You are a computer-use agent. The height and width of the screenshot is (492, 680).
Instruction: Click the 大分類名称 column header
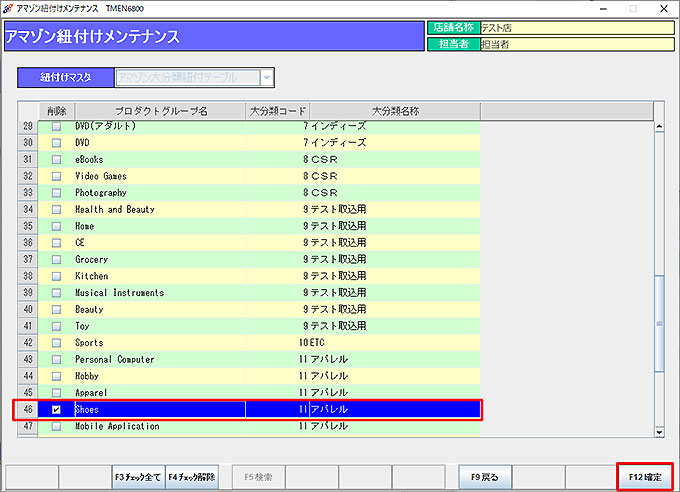click(x=394, y=110)
